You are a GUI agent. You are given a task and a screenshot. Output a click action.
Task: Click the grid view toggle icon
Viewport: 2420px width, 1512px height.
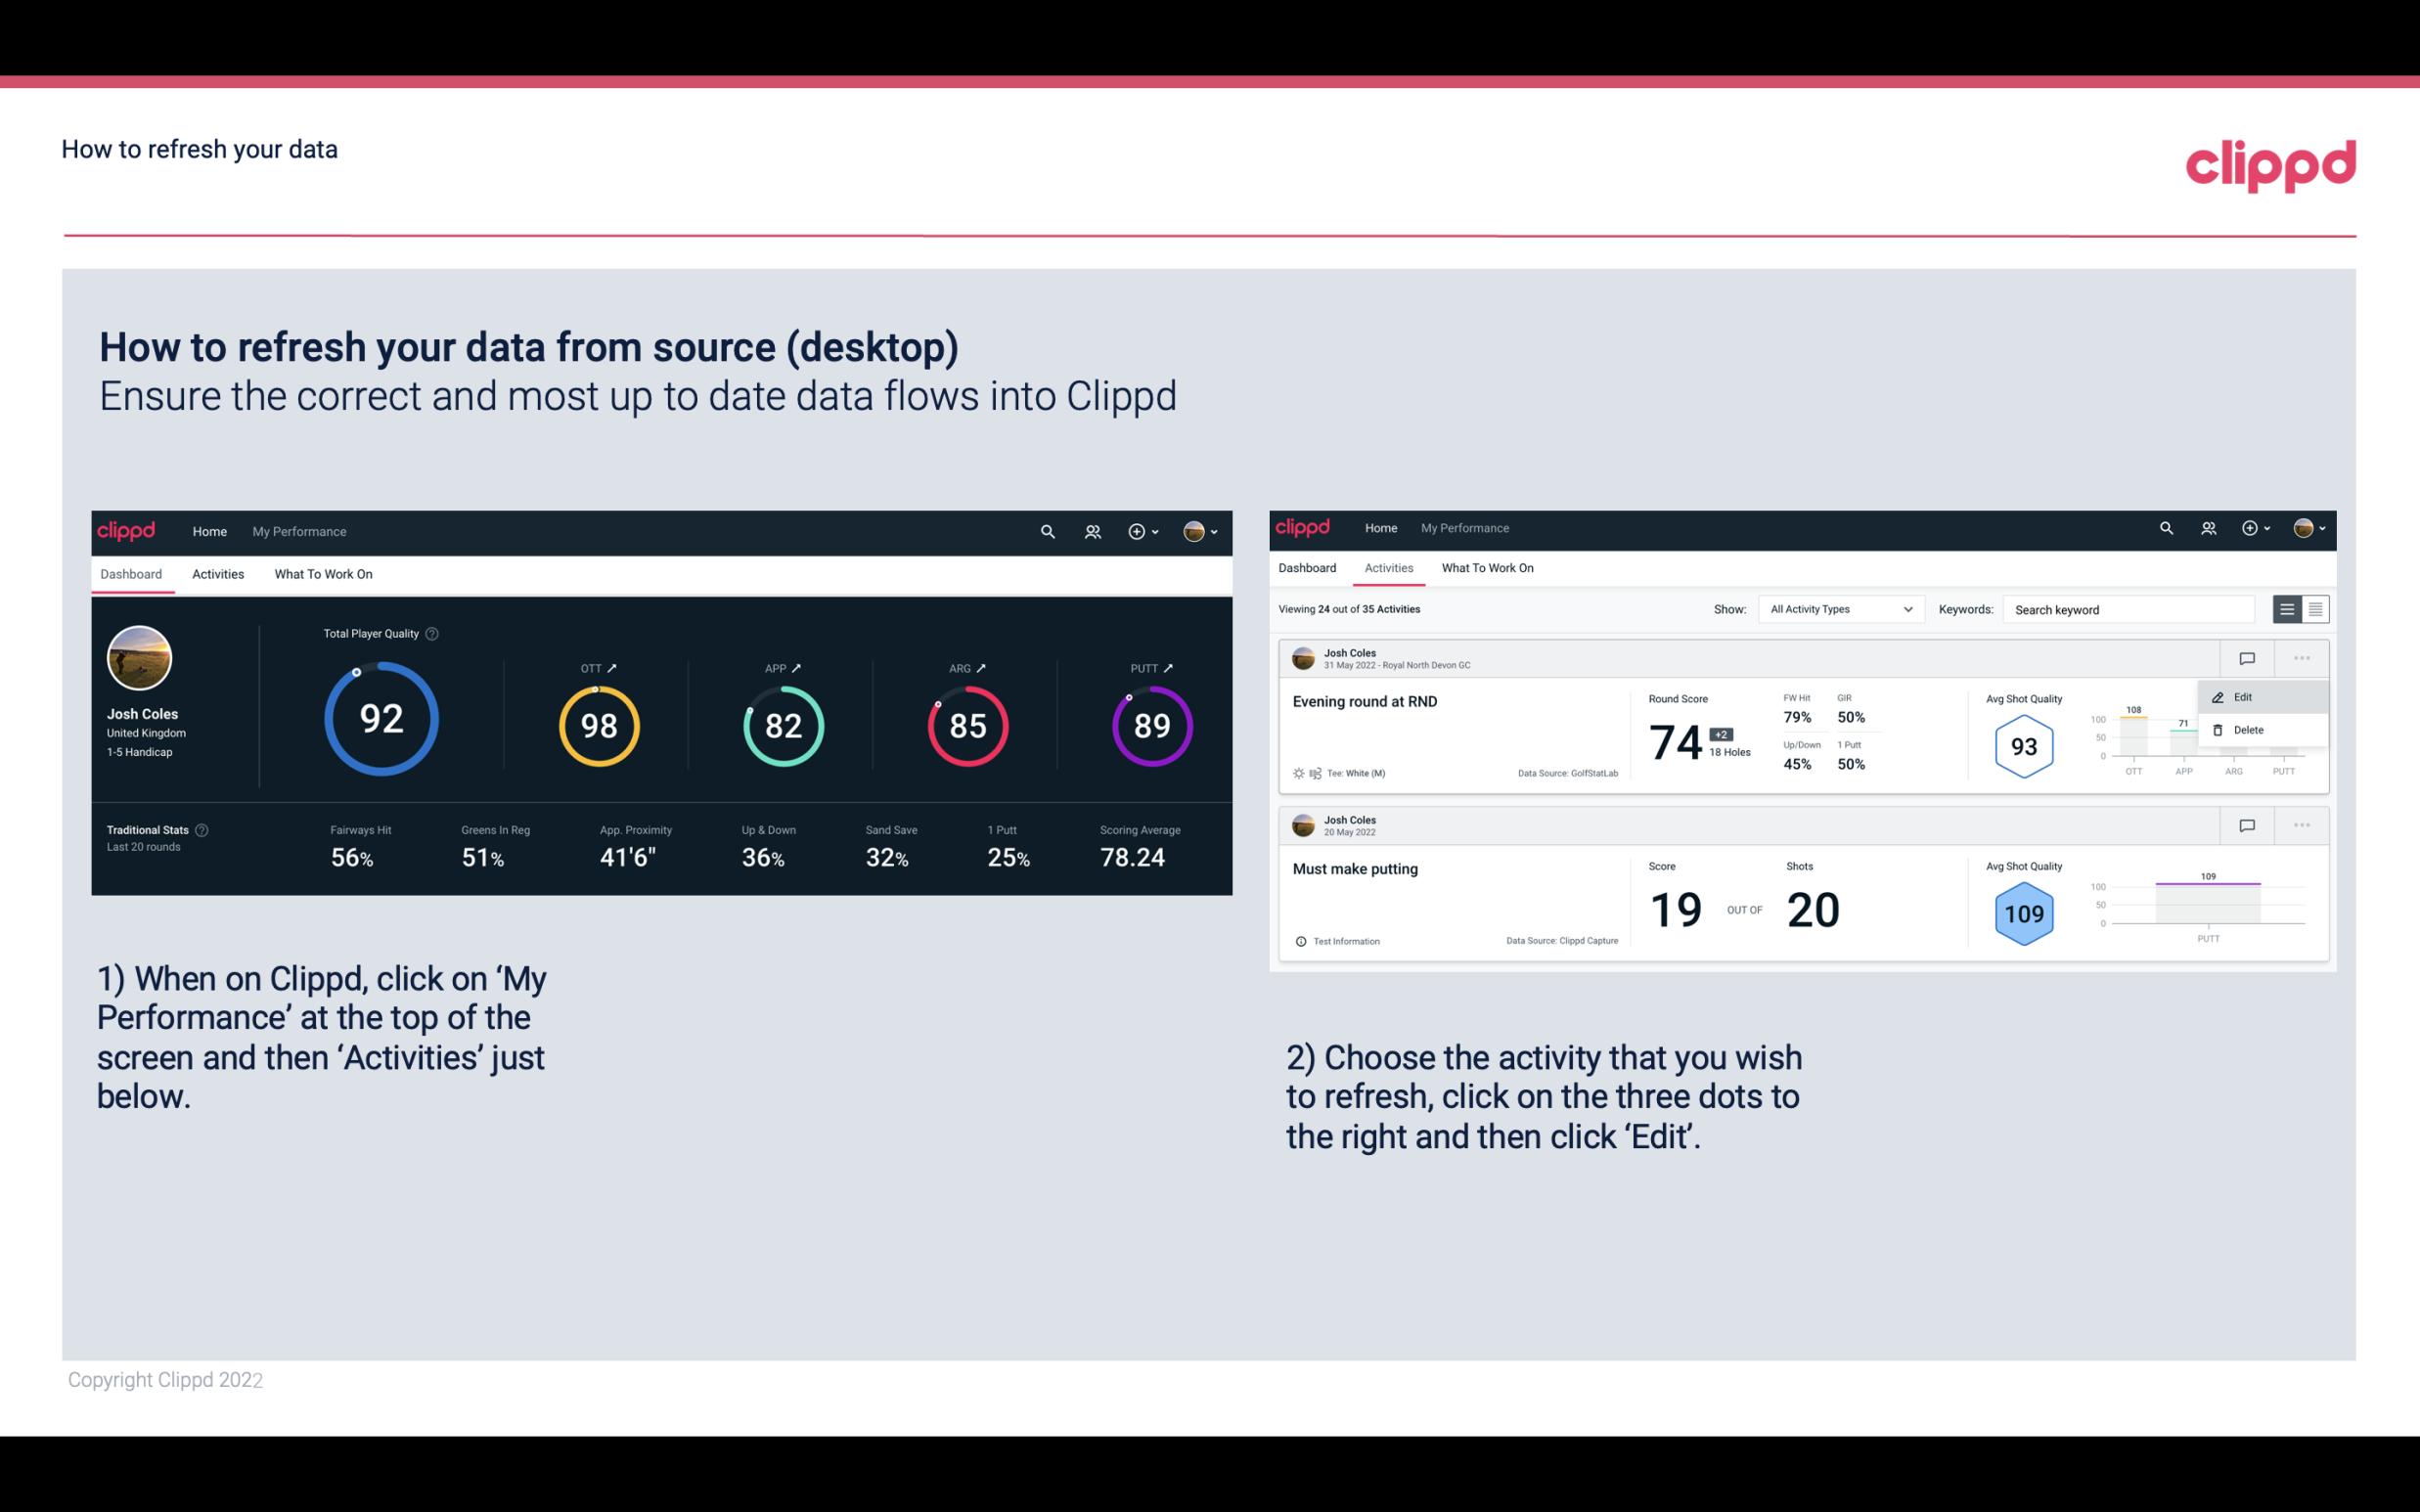pos(2315,609)
